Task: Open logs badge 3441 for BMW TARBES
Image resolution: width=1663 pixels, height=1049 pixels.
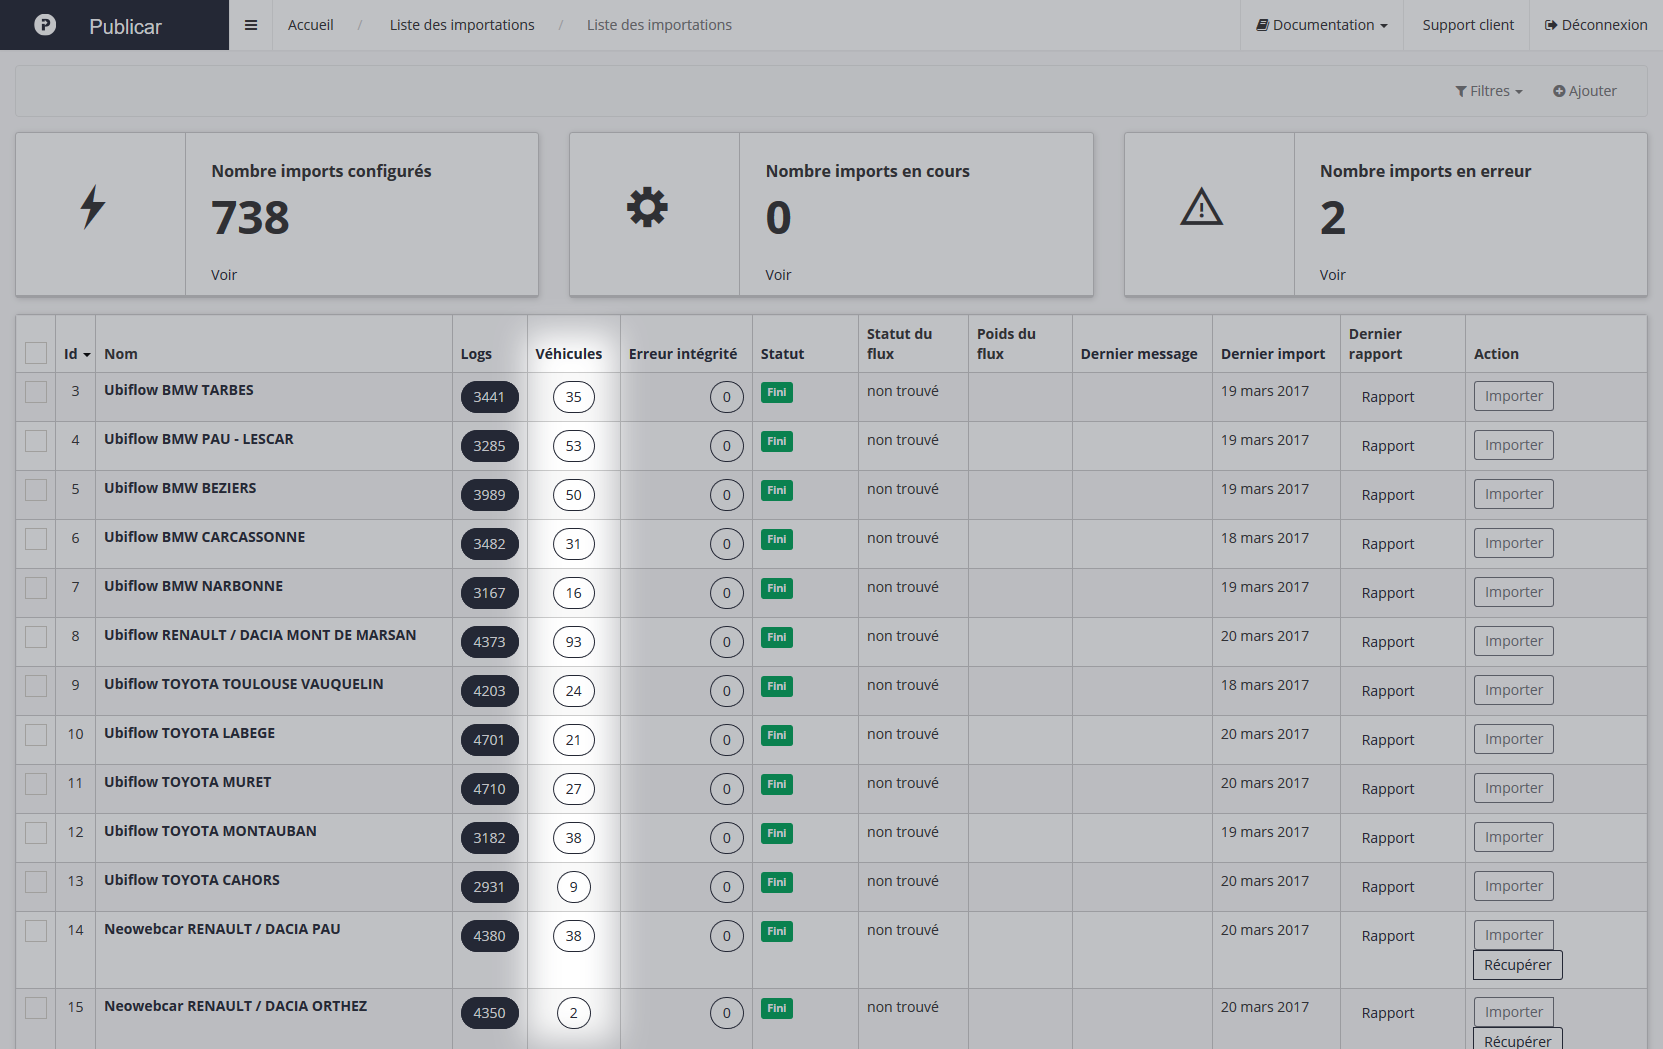Action: tap(489, 397)
